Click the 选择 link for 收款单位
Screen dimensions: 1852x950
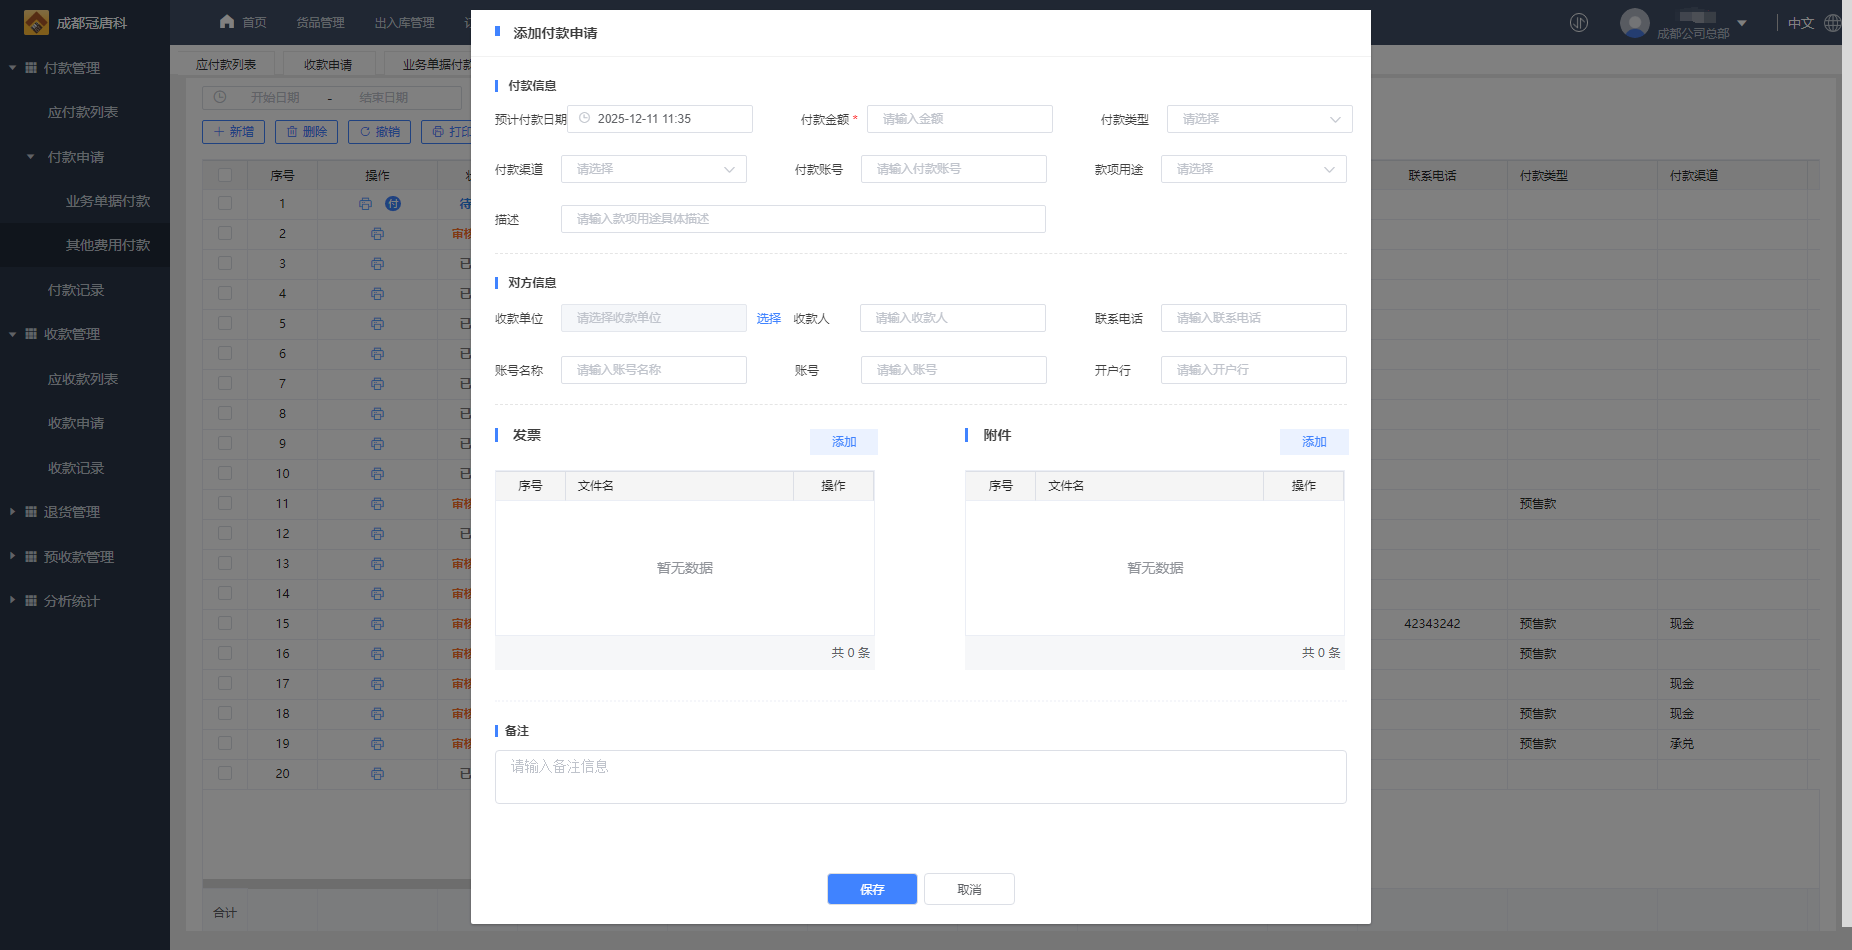pos(769,318)
